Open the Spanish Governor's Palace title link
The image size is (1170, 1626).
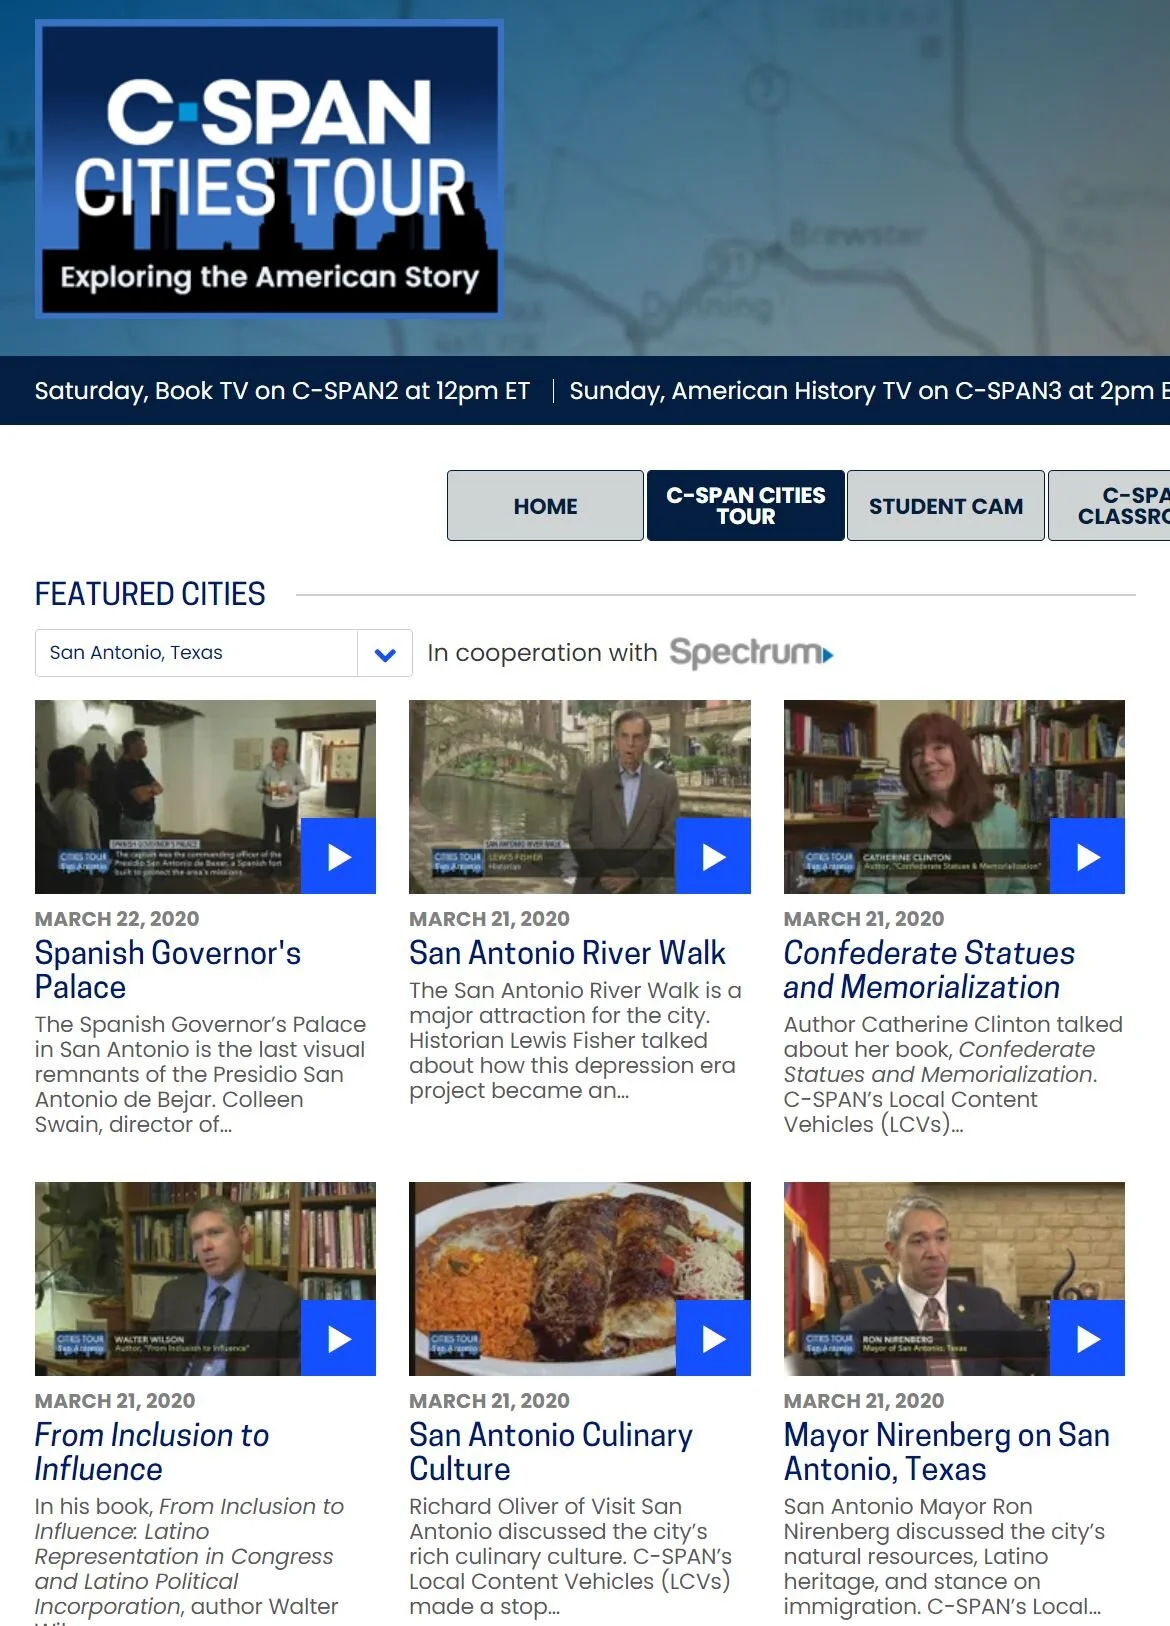click(168, 970)
